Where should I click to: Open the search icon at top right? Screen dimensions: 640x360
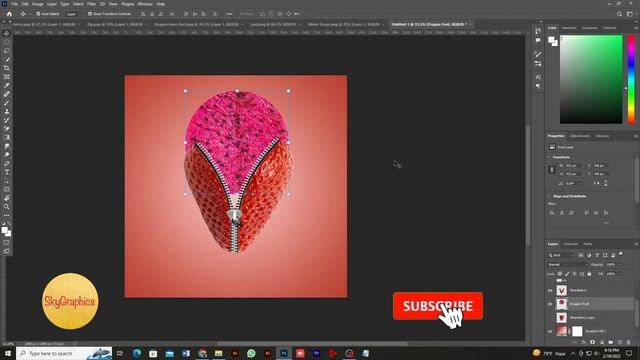pos(619,14)
